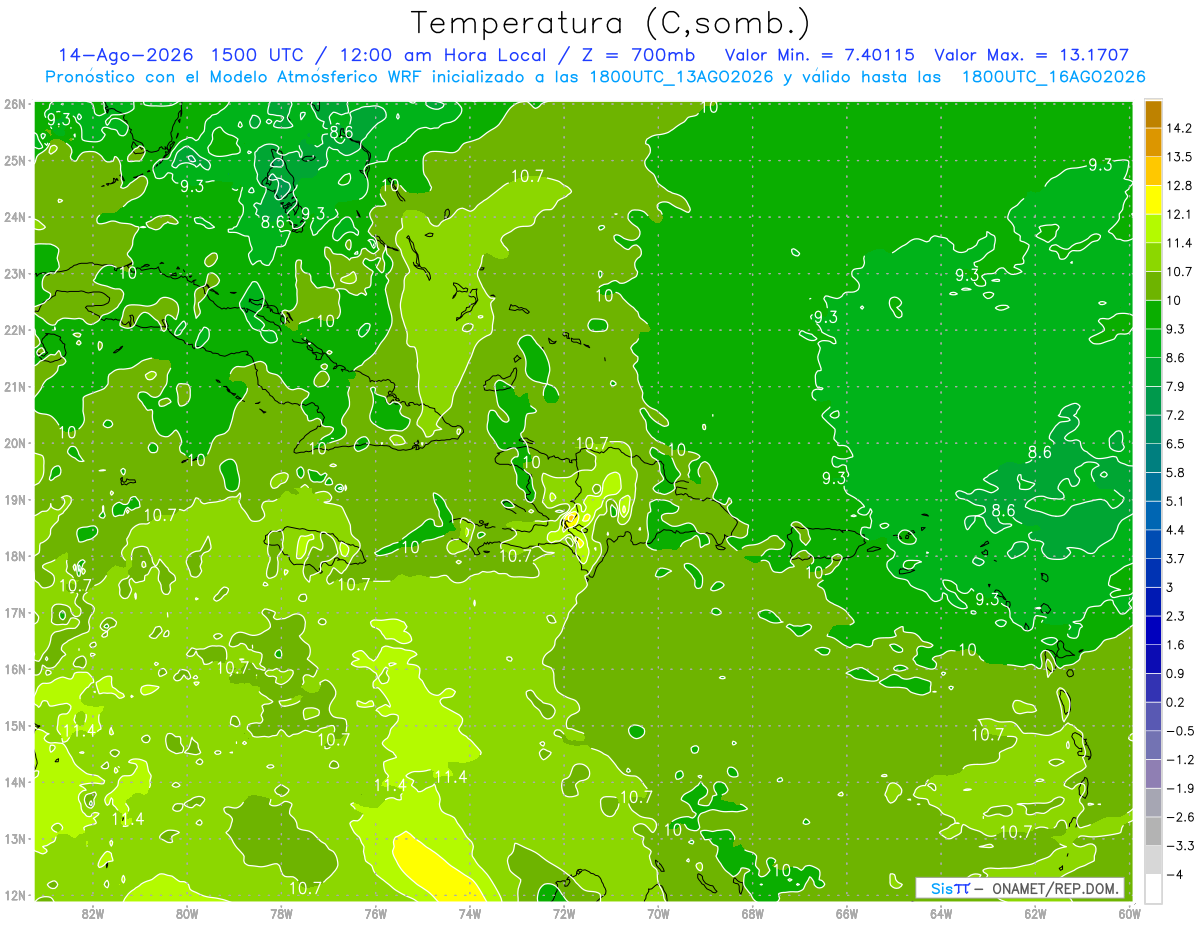Pick the green swatch between 8.6 and 9.3

pyautogui.click(x=1153, y=343)
